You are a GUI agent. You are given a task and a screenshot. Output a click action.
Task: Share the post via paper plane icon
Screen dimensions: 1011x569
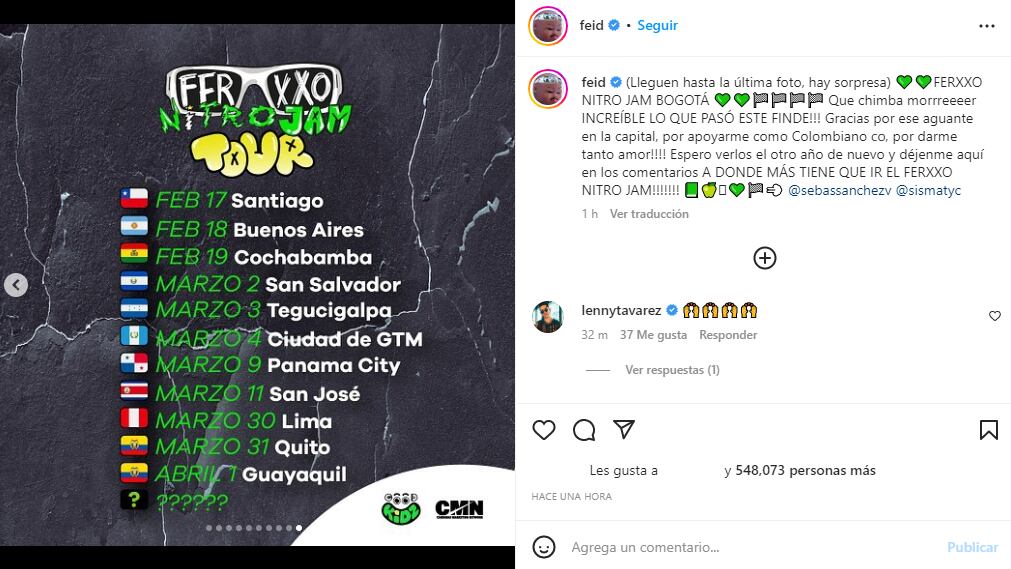(623, 429)
